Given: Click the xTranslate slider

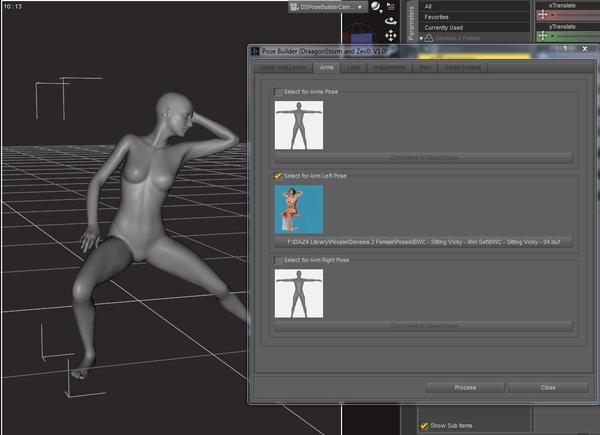Looking at the screenshot, I should pos(571,16).
